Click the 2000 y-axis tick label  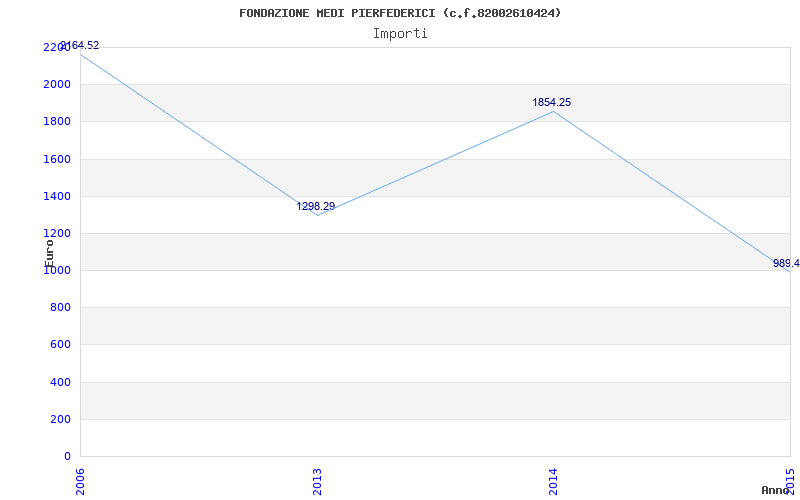pyautogui.click(x=57, y=85)
